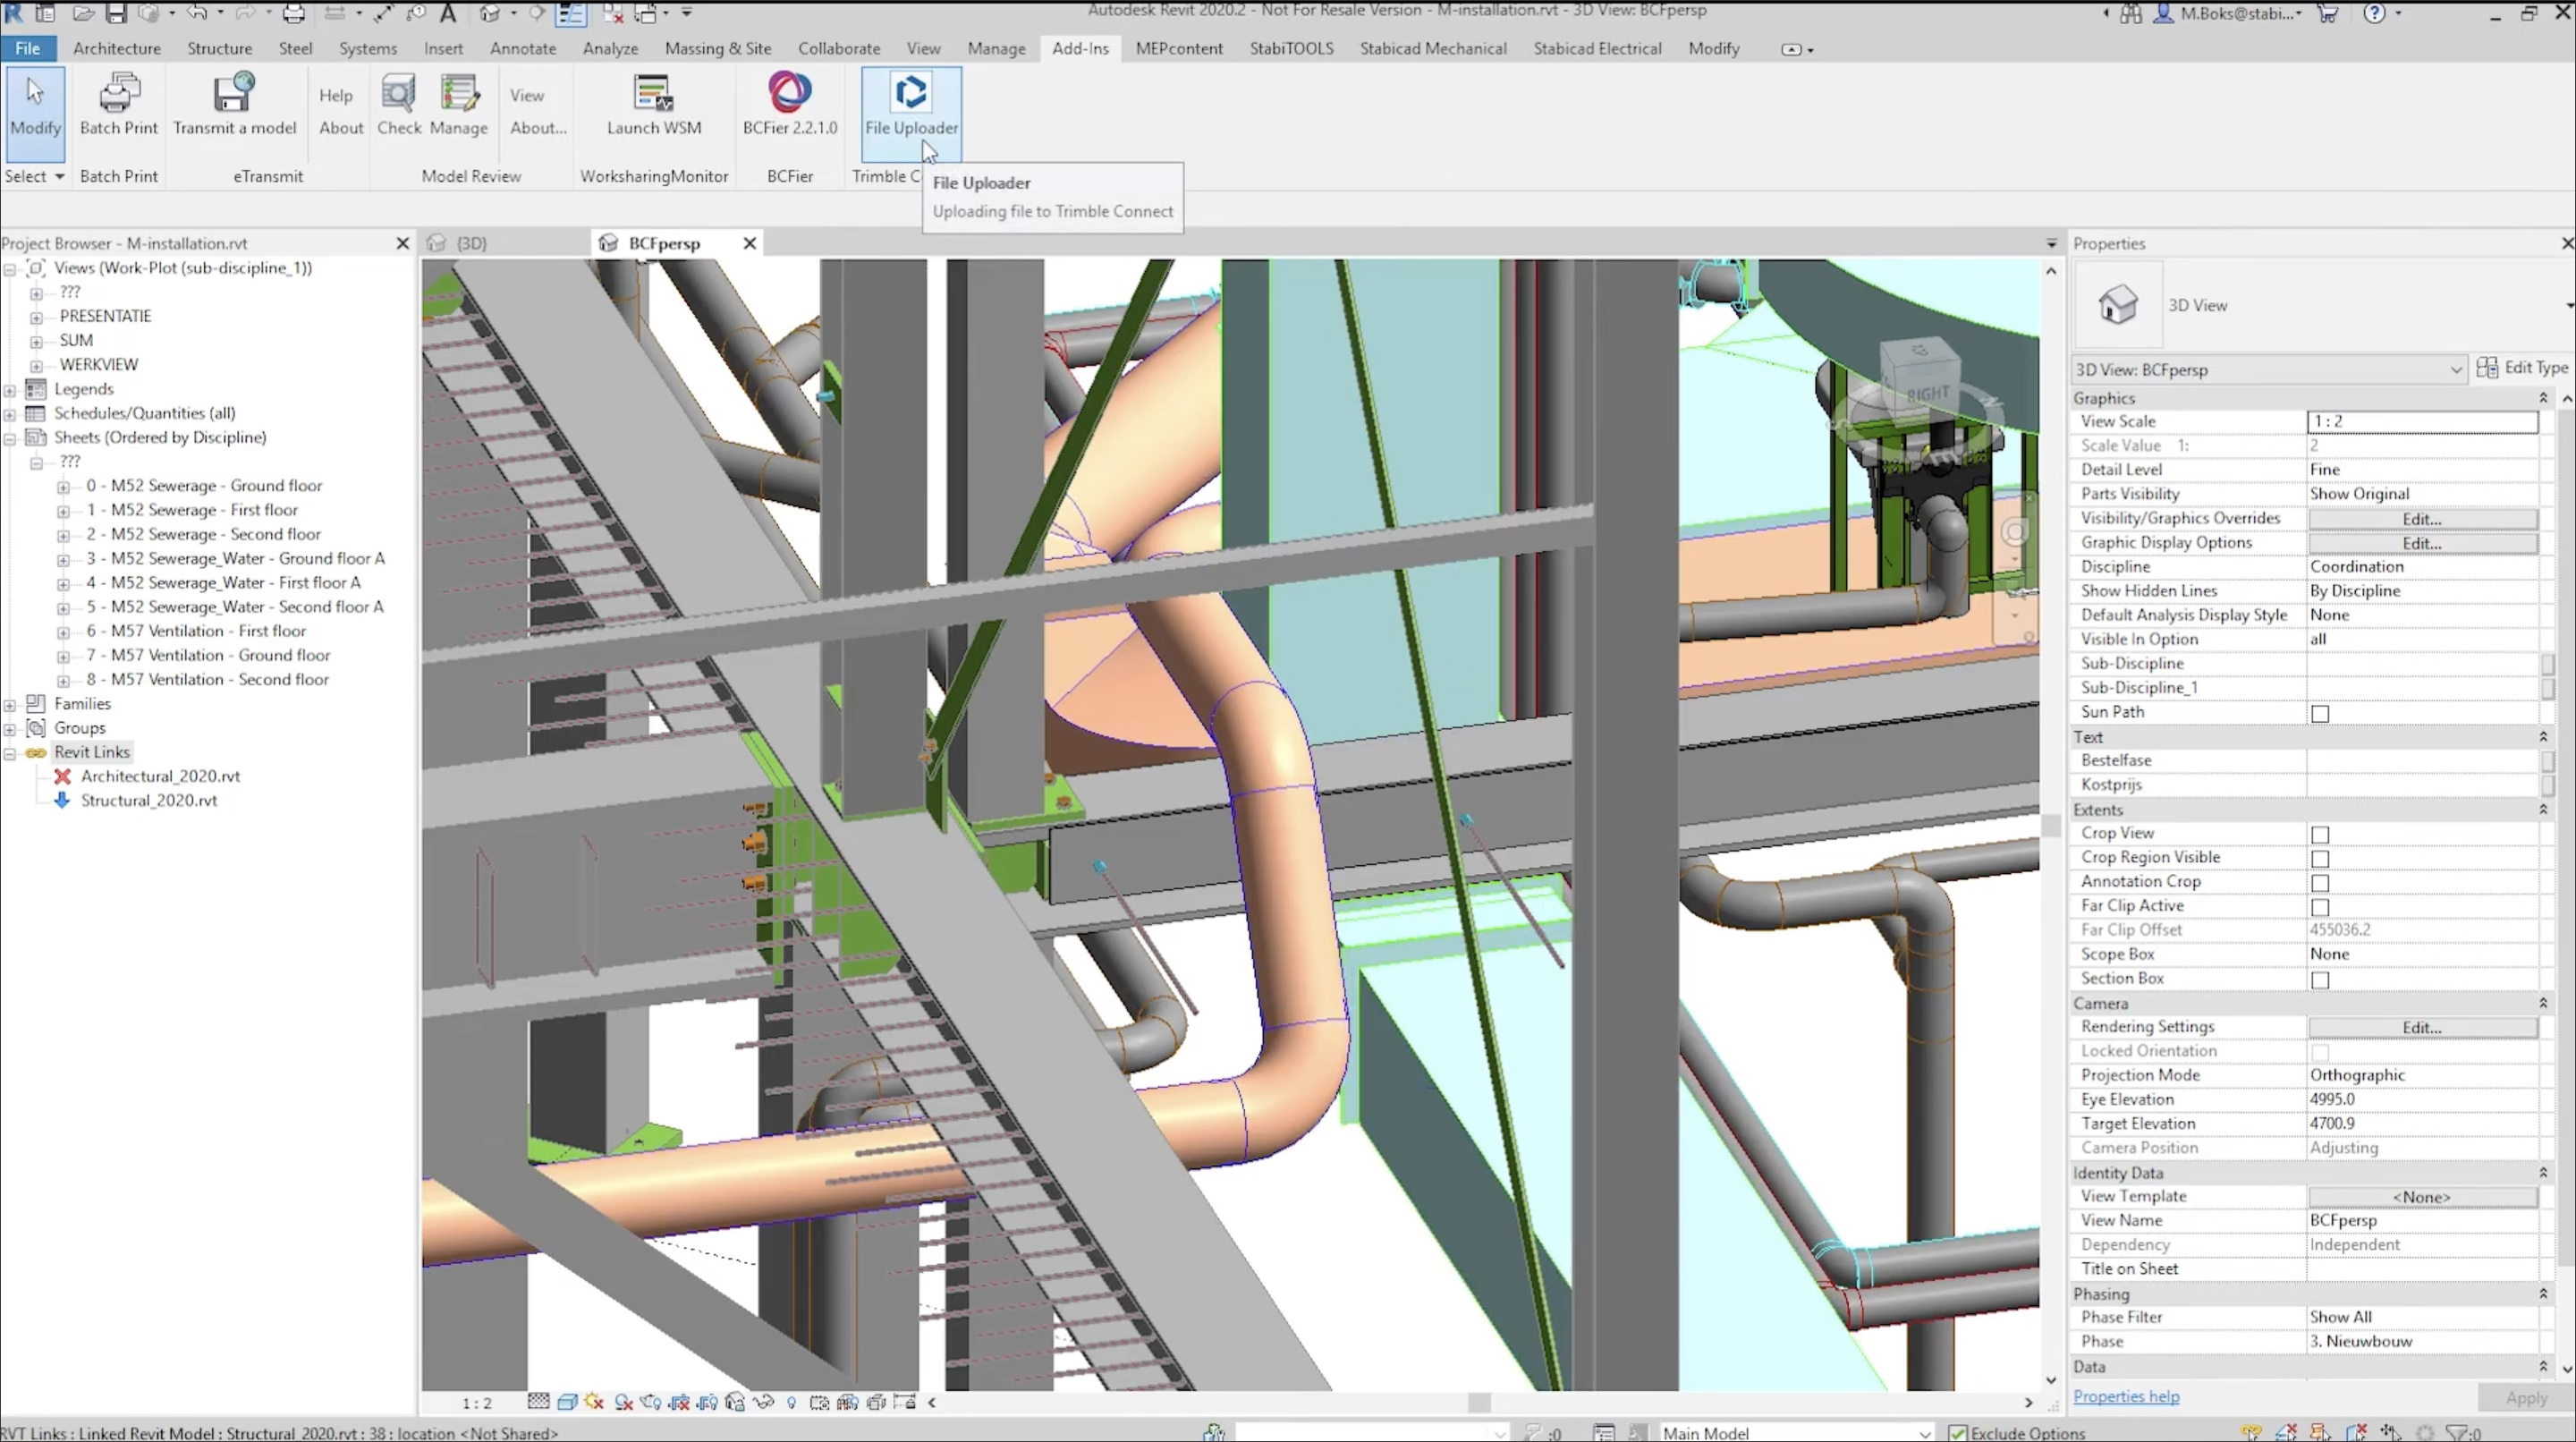This screenshot has height=1442, width=2576.
Task: Click the Undo arrow icon
Action: pos(197,13)
